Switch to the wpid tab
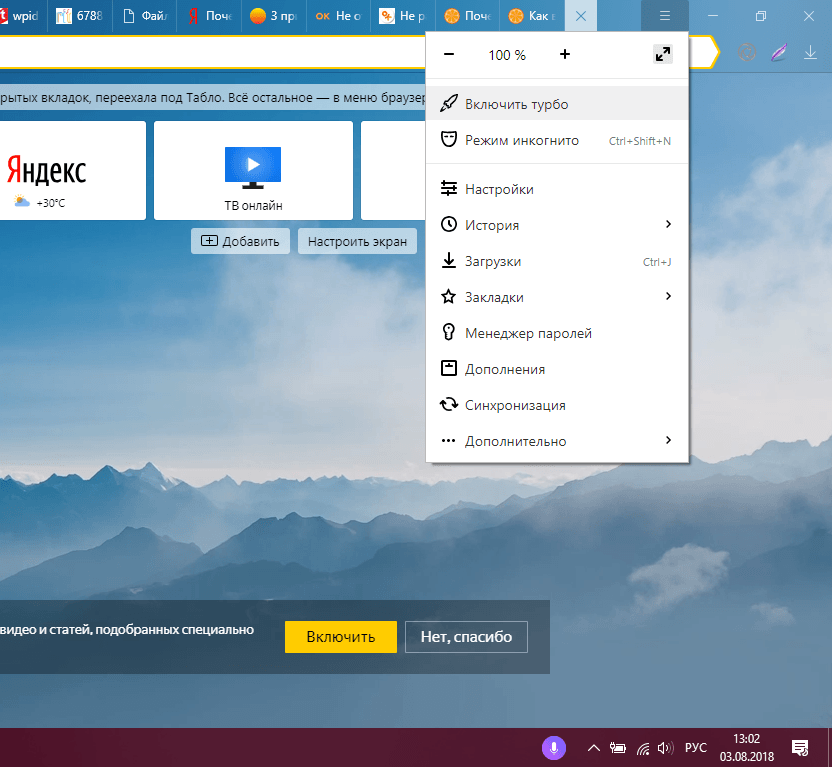The image size is (832, 767). click(22, 16)
